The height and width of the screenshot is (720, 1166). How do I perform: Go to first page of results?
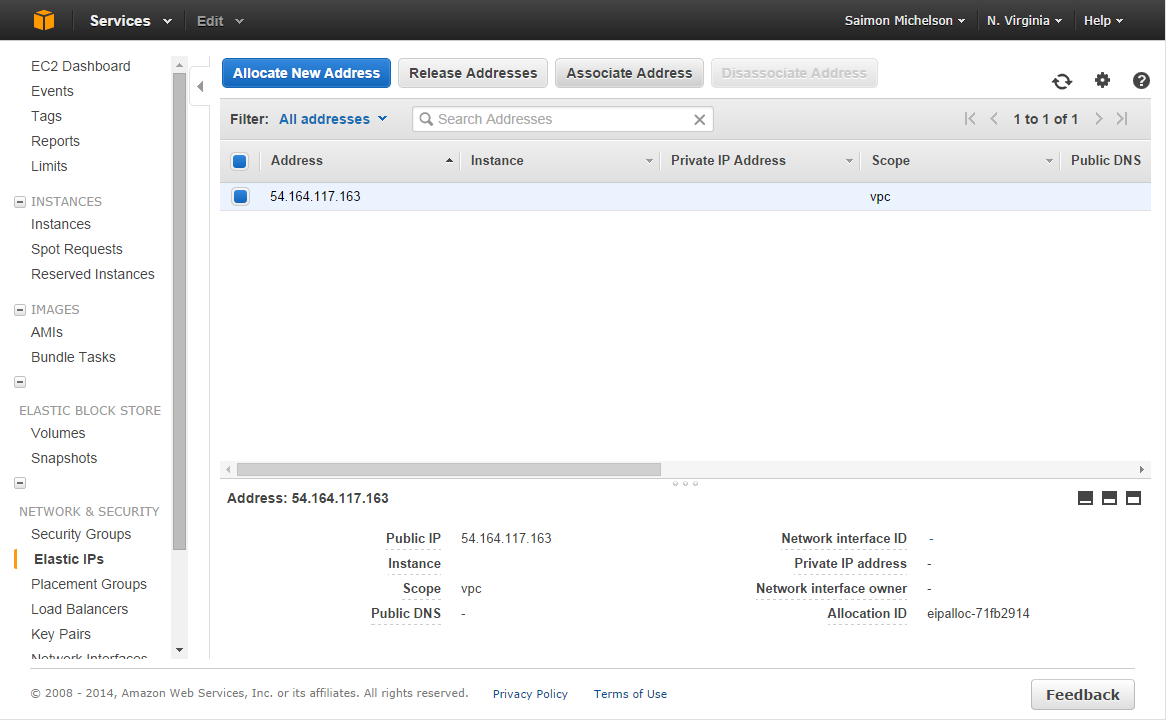pyautogui.click(x=970, y=119)
